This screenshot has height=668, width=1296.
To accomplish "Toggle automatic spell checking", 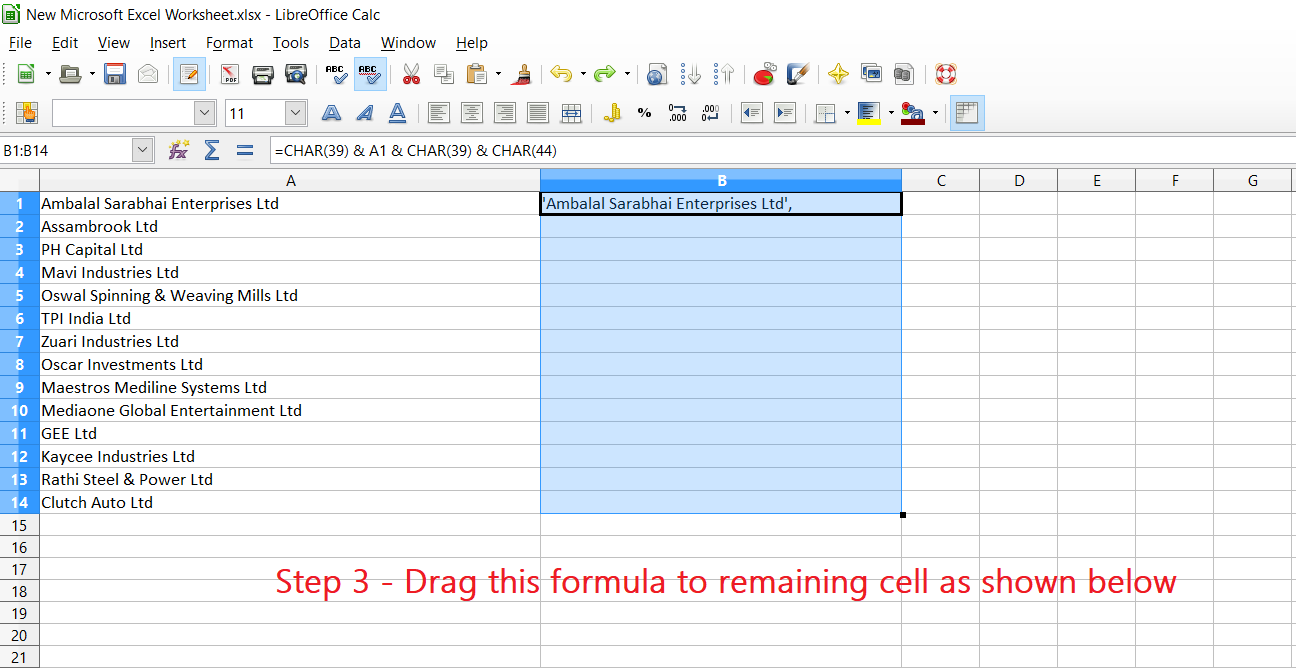I will (x=369, y=74).
